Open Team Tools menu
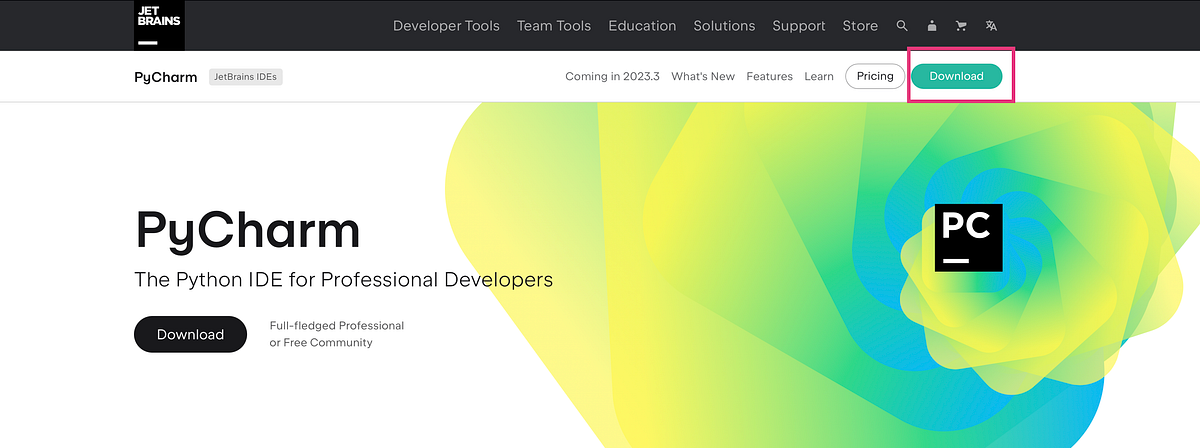Image resolution: width=1200 pixels, height=448 pixels. (x=554, y=26)
